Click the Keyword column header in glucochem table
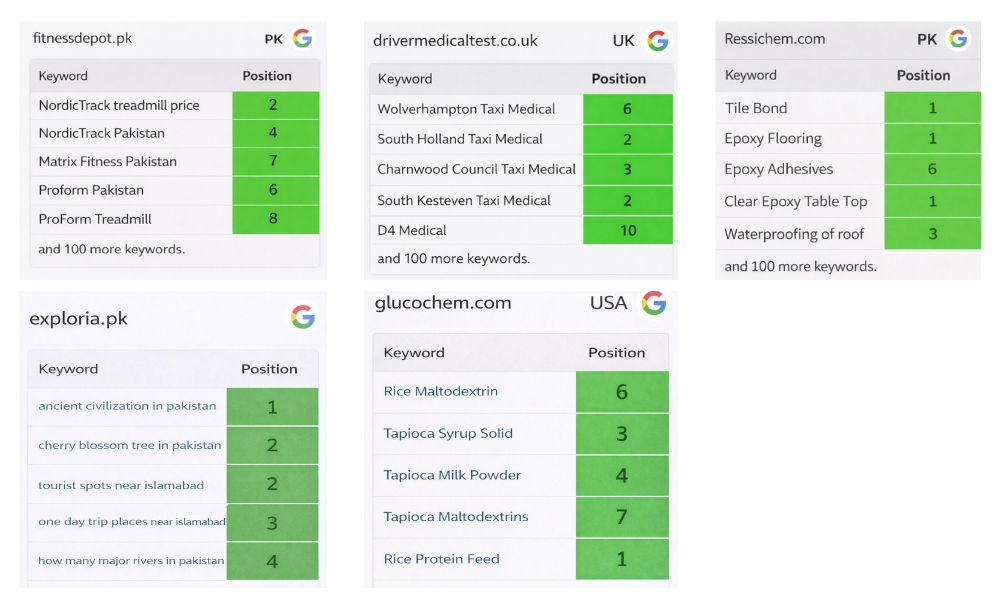The width and height of the screenshot is (1000, 600). pyautogui.click(x=414, y=352)
